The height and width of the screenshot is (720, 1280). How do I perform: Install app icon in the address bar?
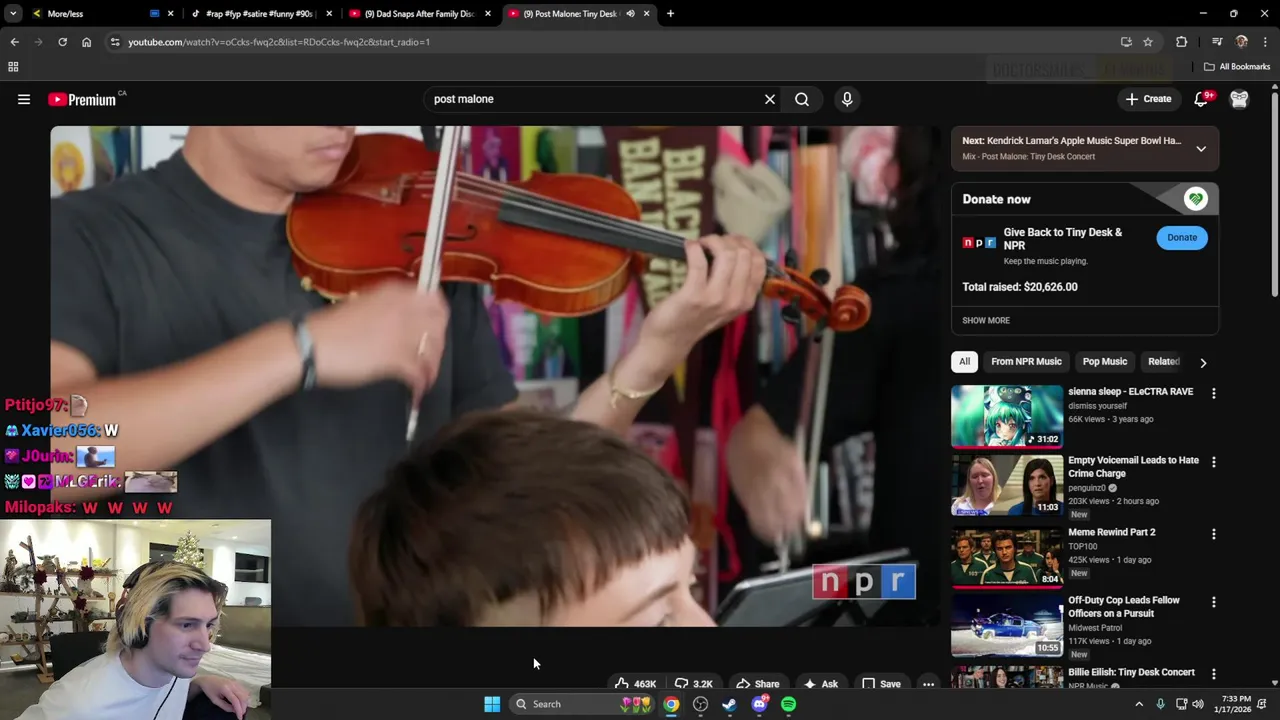pyautogui.click(x=1126, y=42)
